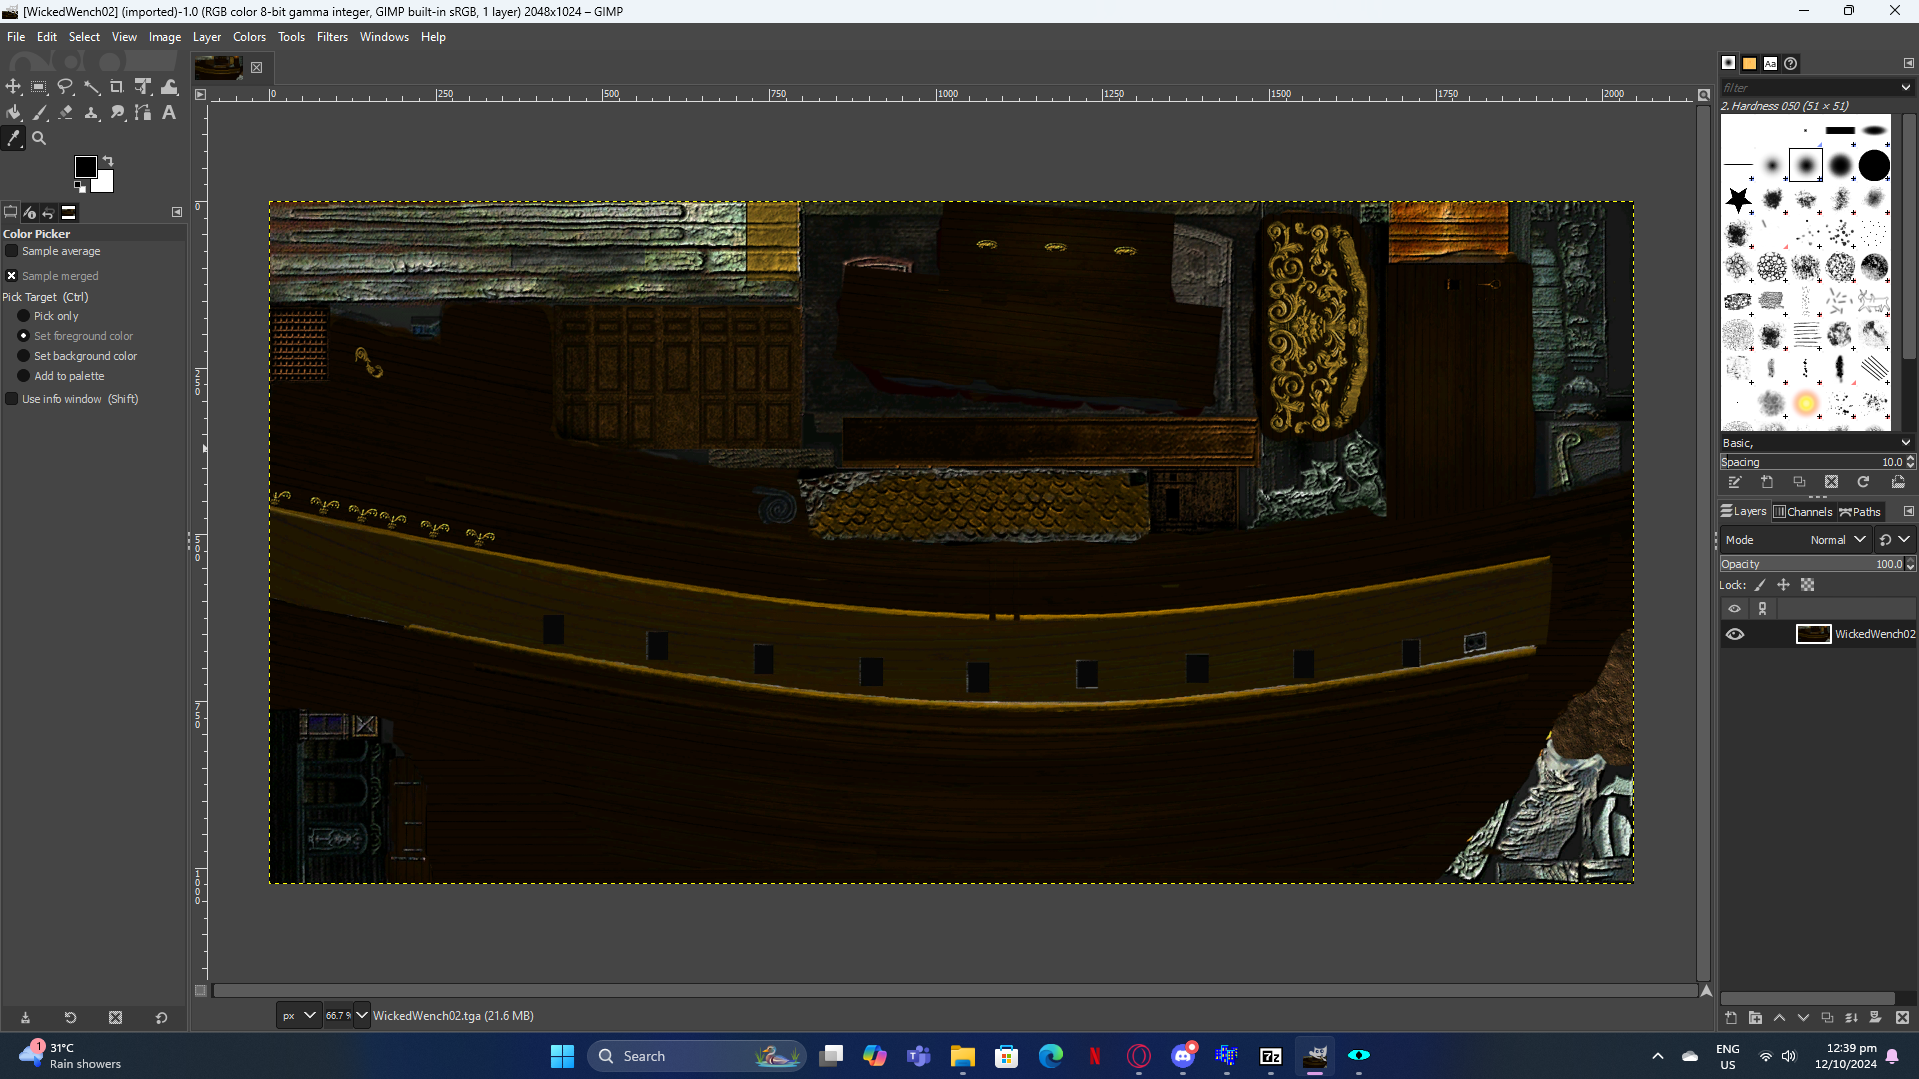Select the Paintbrush tool

(x=39, y=113)
